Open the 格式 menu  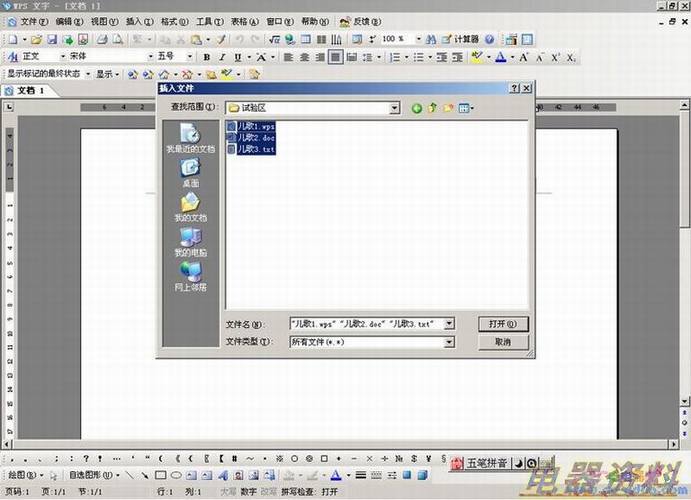click(175, 21)
